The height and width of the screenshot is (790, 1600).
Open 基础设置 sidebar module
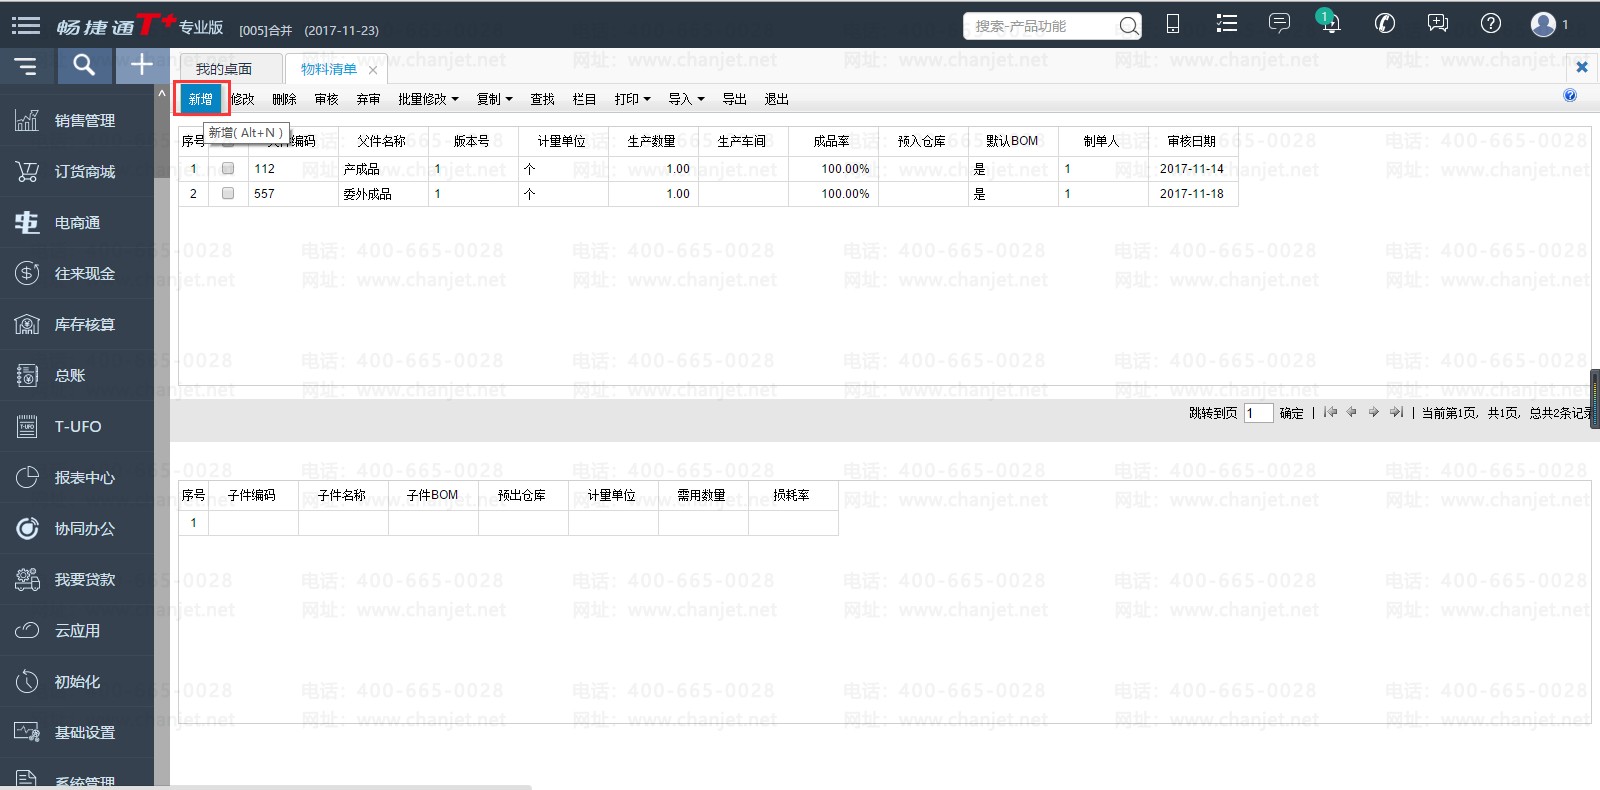pos(77,732)
